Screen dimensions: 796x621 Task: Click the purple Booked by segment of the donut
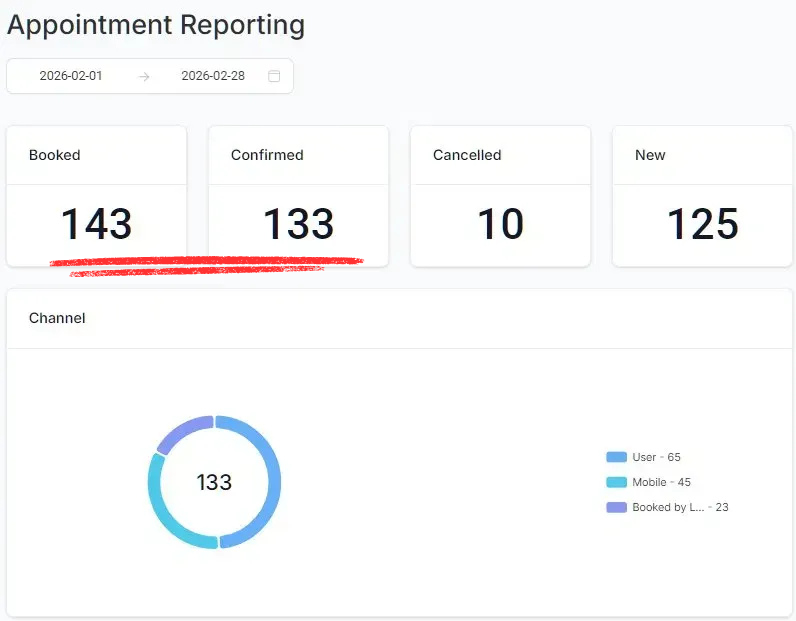pos(184,432)
